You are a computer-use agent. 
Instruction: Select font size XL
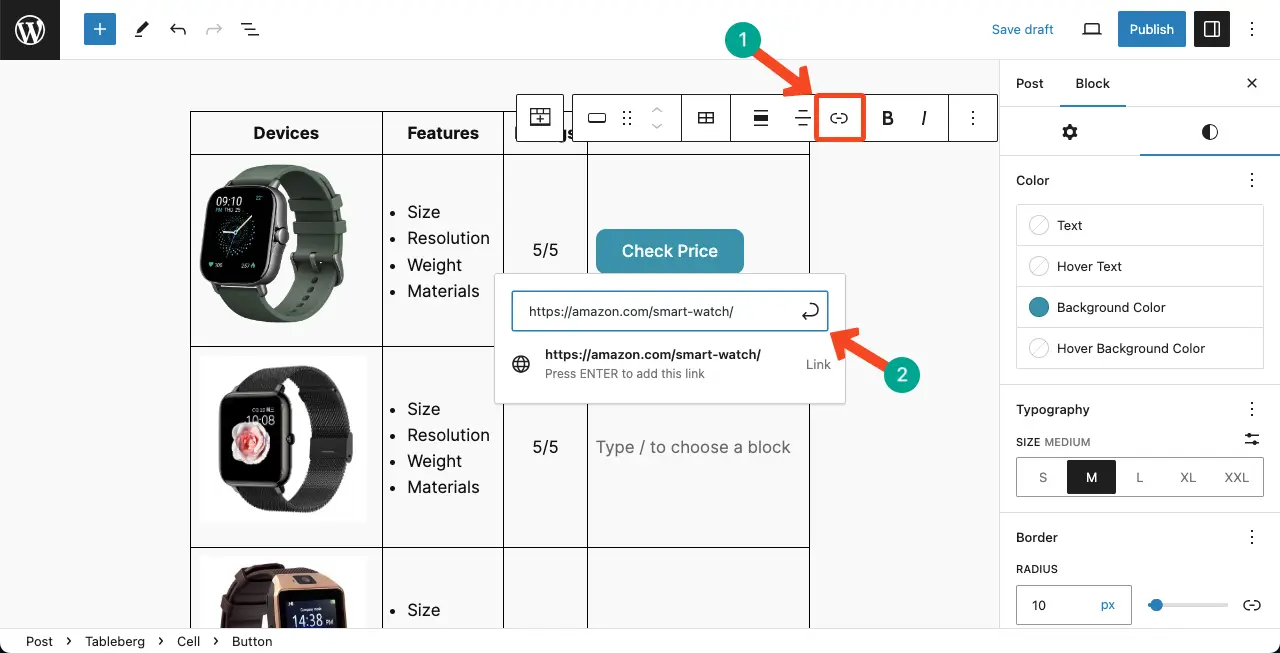1188,477
